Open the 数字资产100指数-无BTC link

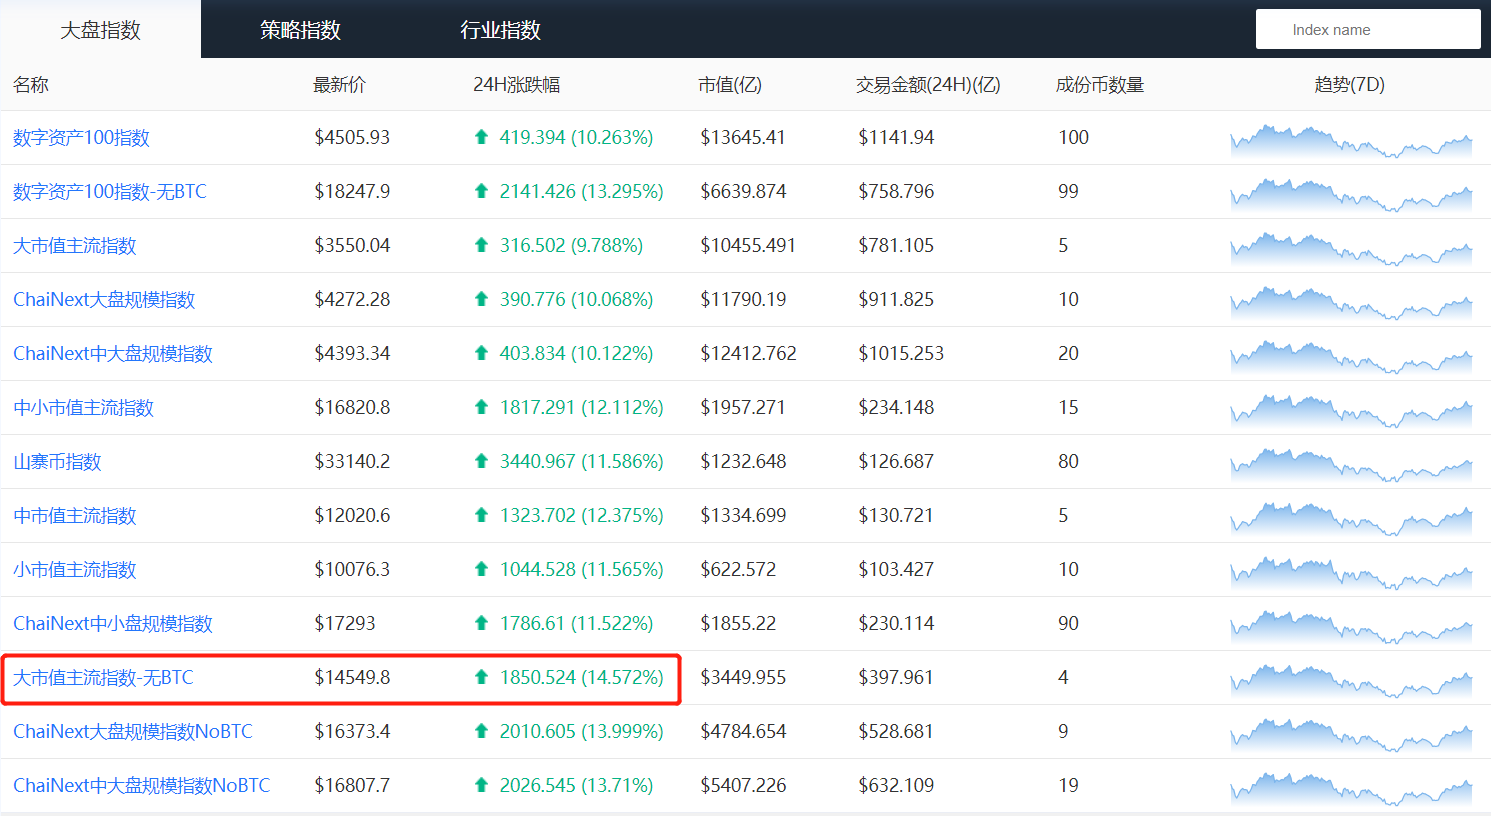pos(110,192)
